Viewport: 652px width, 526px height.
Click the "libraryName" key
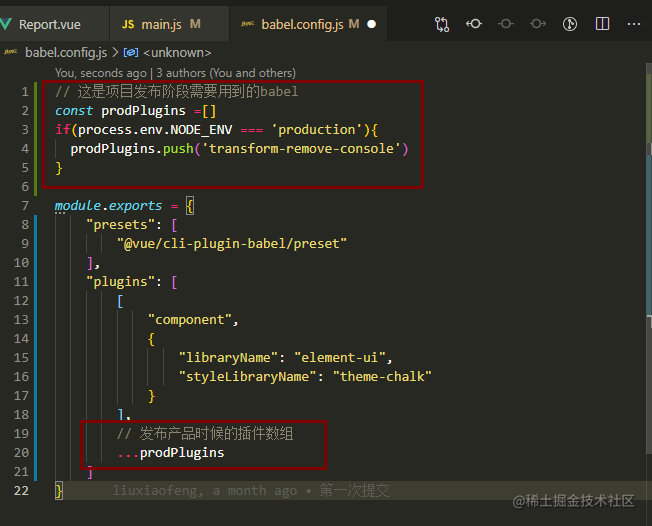tap(228, 358)
